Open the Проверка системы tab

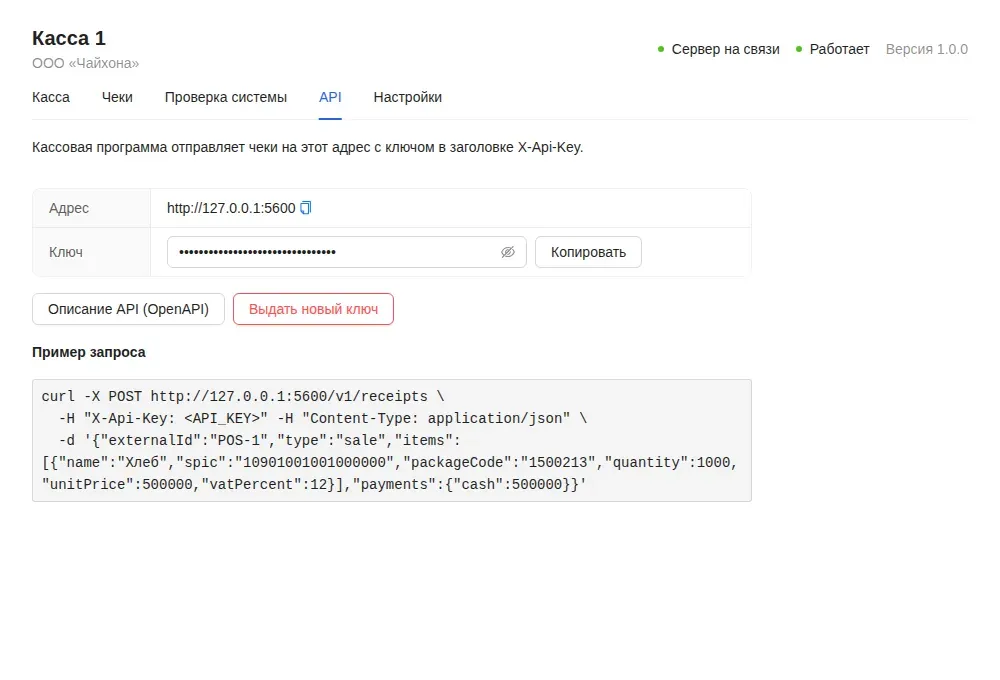226,98
